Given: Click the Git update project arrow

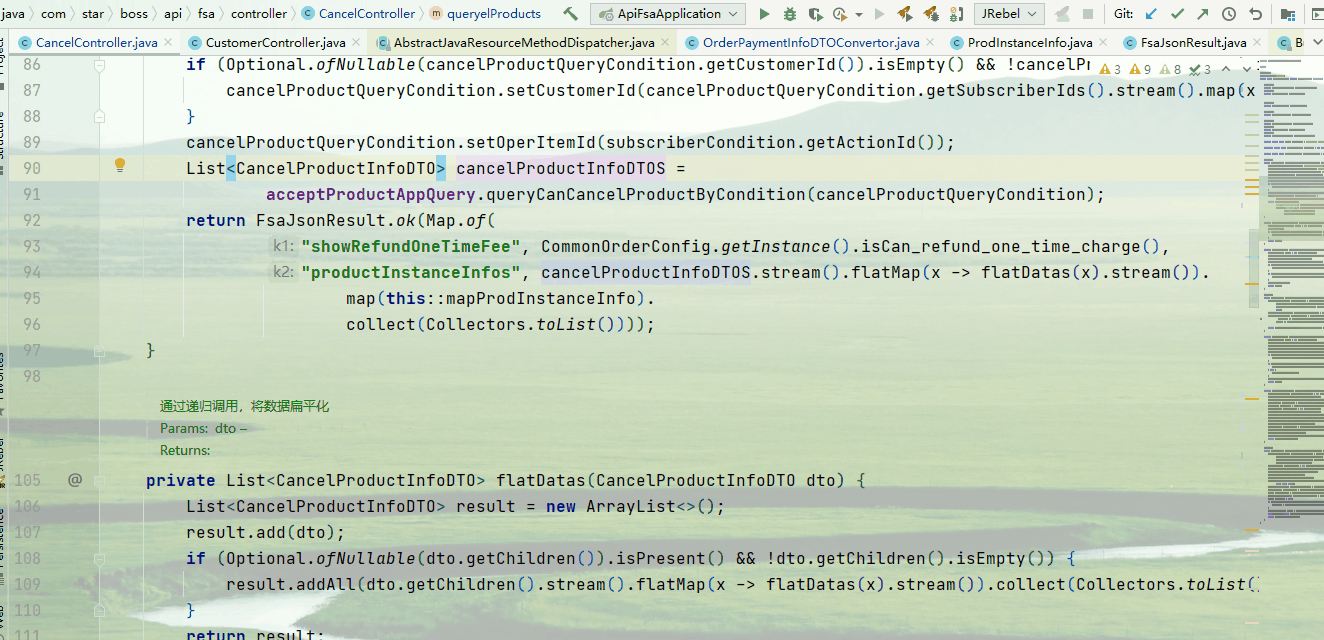Looking at the screenshot, I should [1152, 14].
